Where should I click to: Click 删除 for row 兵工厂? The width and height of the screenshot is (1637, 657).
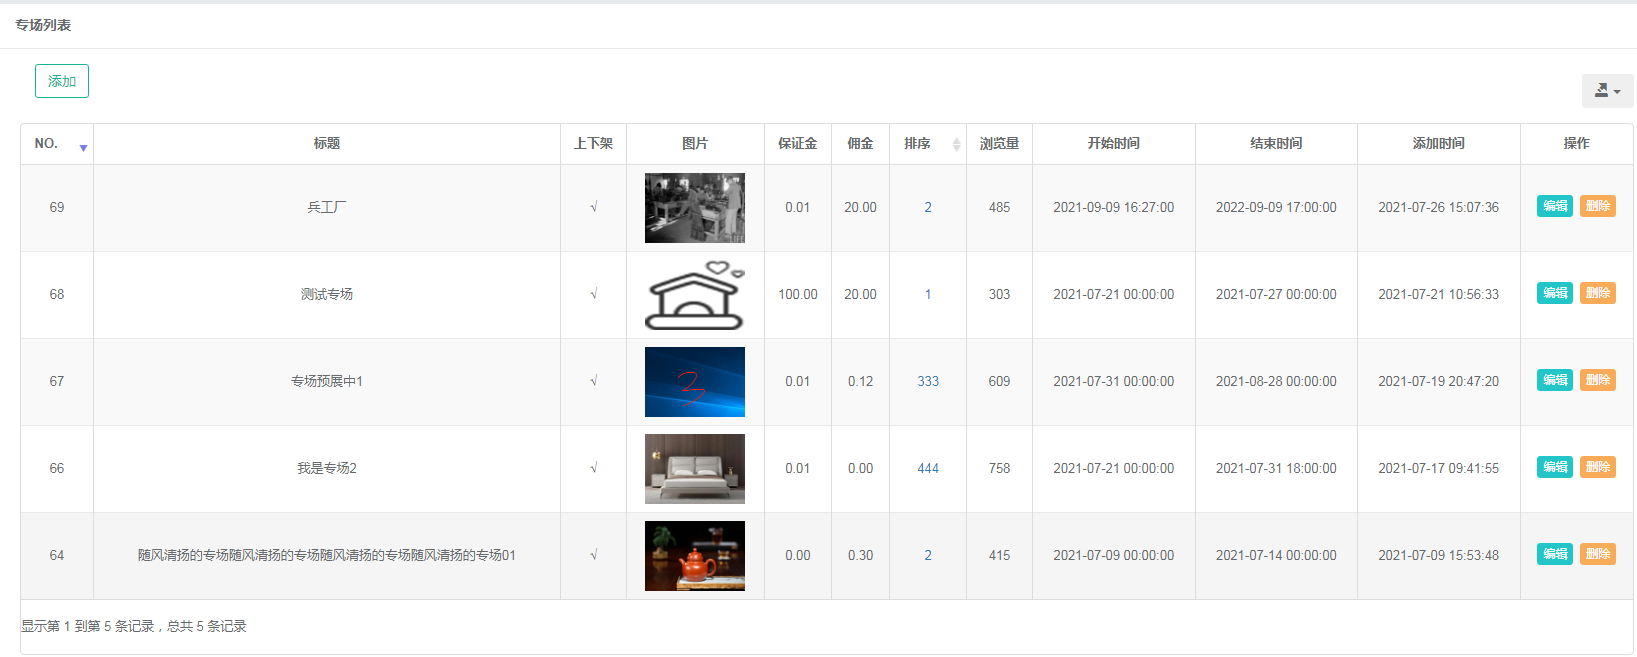tap(1598, 206)
